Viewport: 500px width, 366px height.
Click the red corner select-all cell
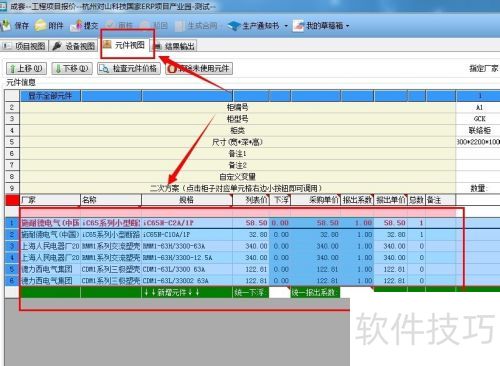[x=12, y=200]
